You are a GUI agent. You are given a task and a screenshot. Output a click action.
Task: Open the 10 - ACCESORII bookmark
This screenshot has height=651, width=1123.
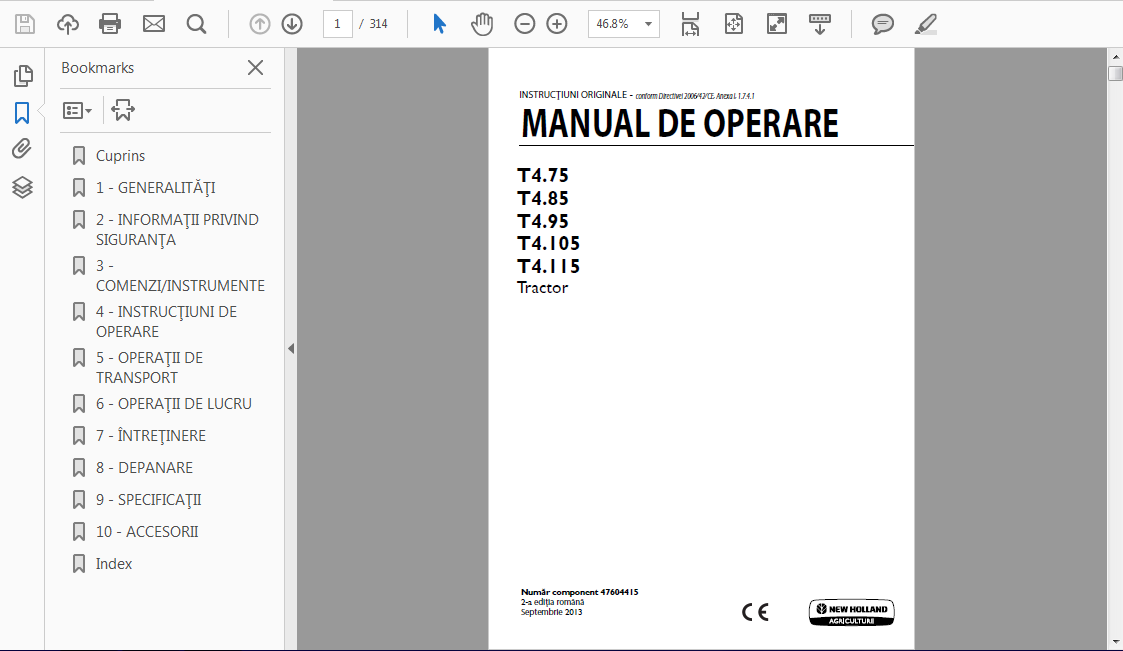point(147,532)
